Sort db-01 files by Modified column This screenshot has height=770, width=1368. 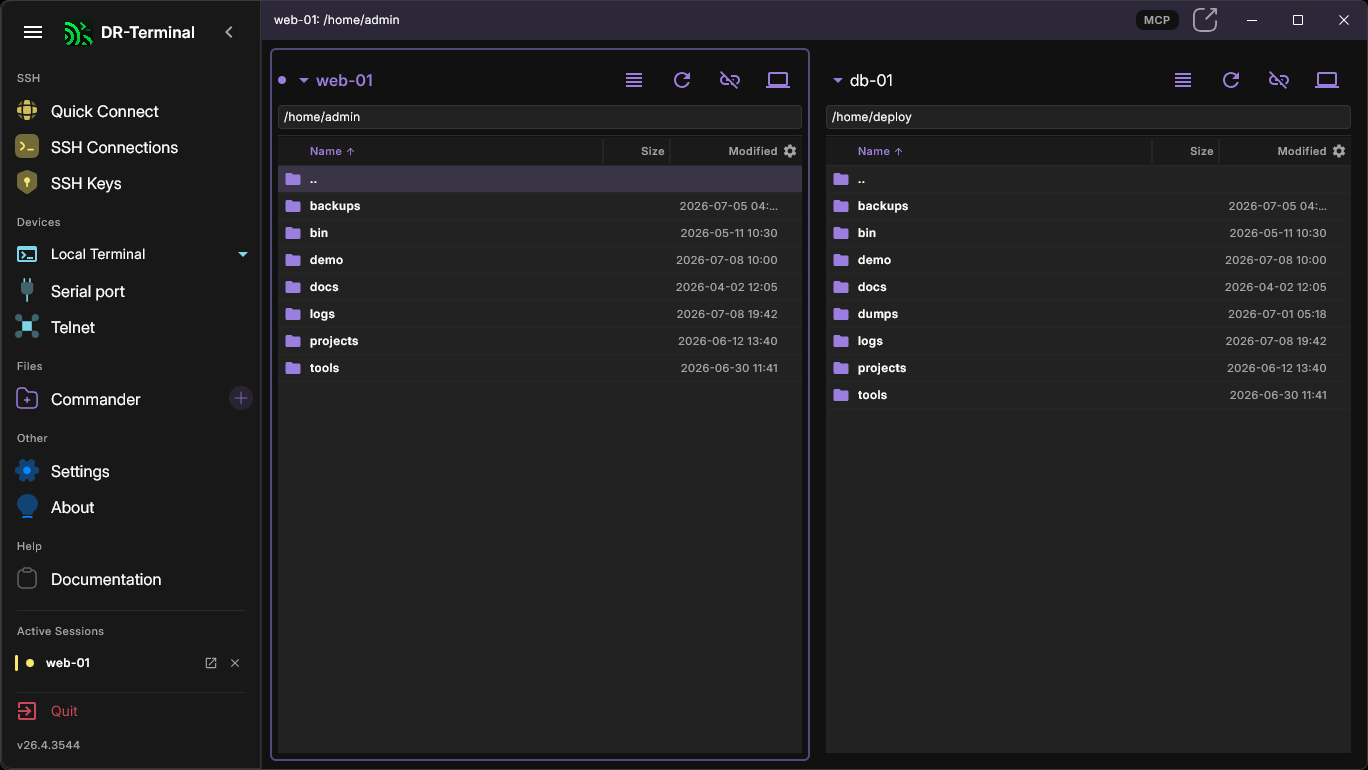(1301, 151)
